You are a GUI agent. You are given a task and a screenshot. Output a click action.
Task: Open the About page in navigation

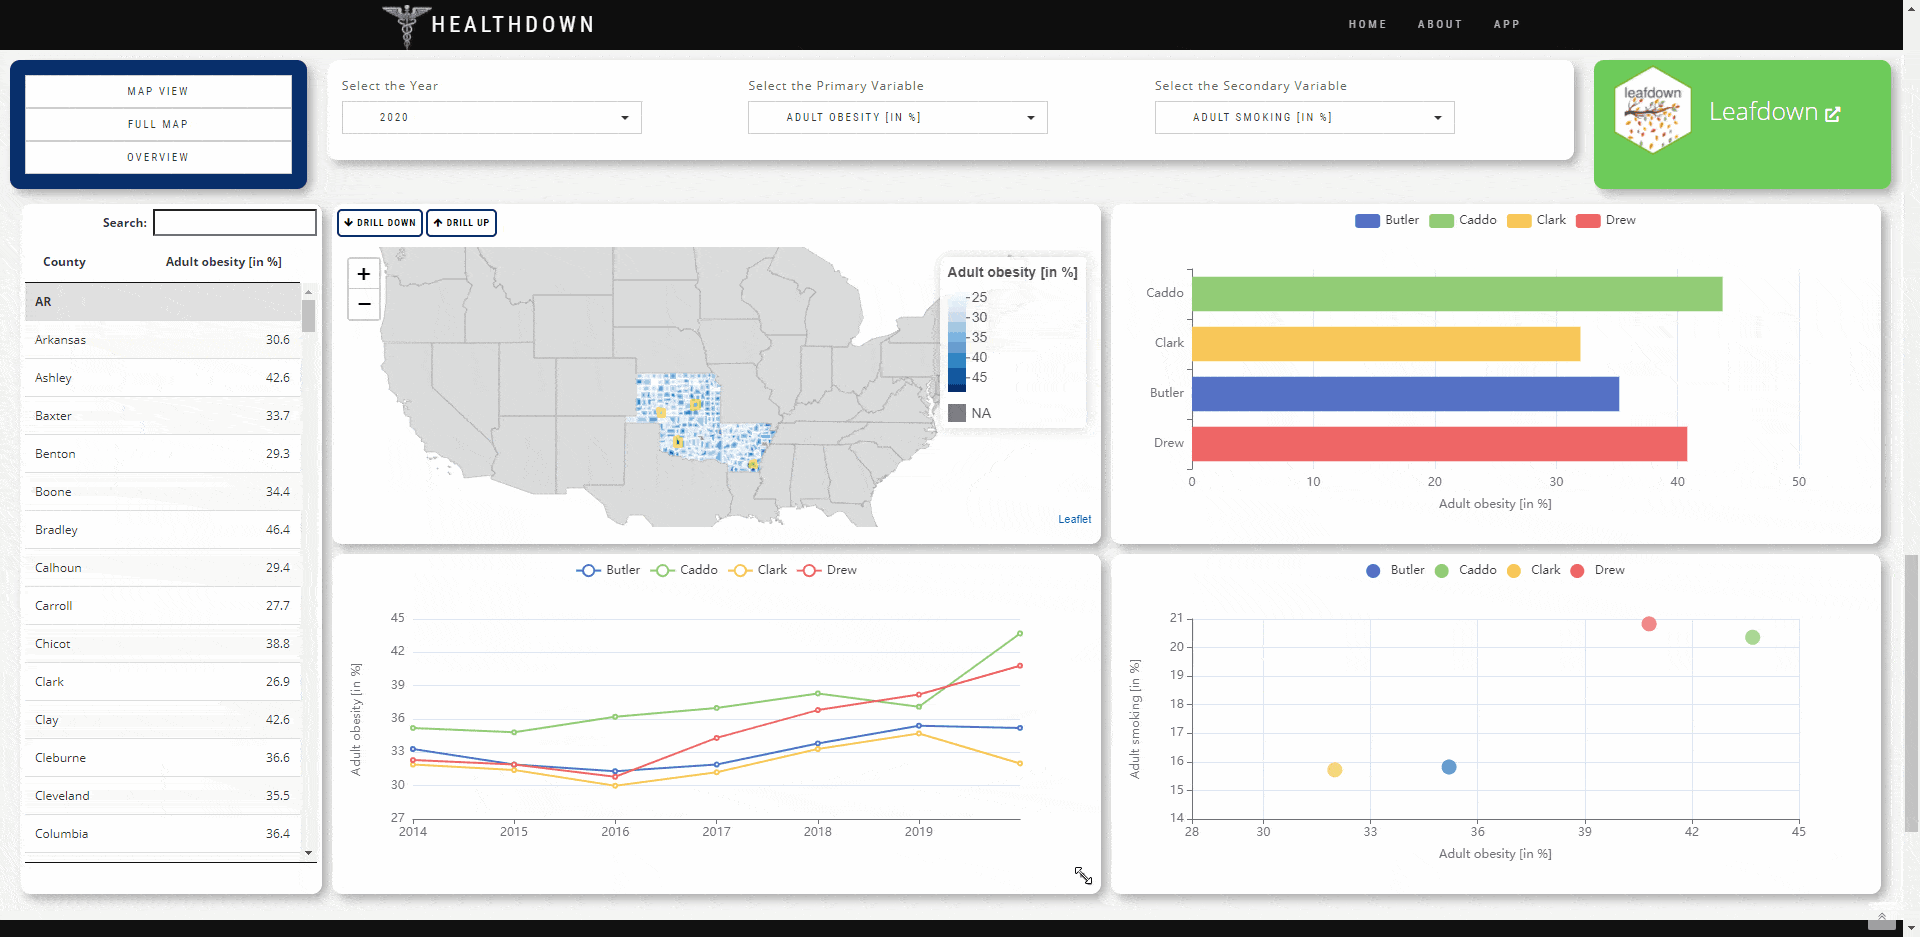(x=1439, y=25)
